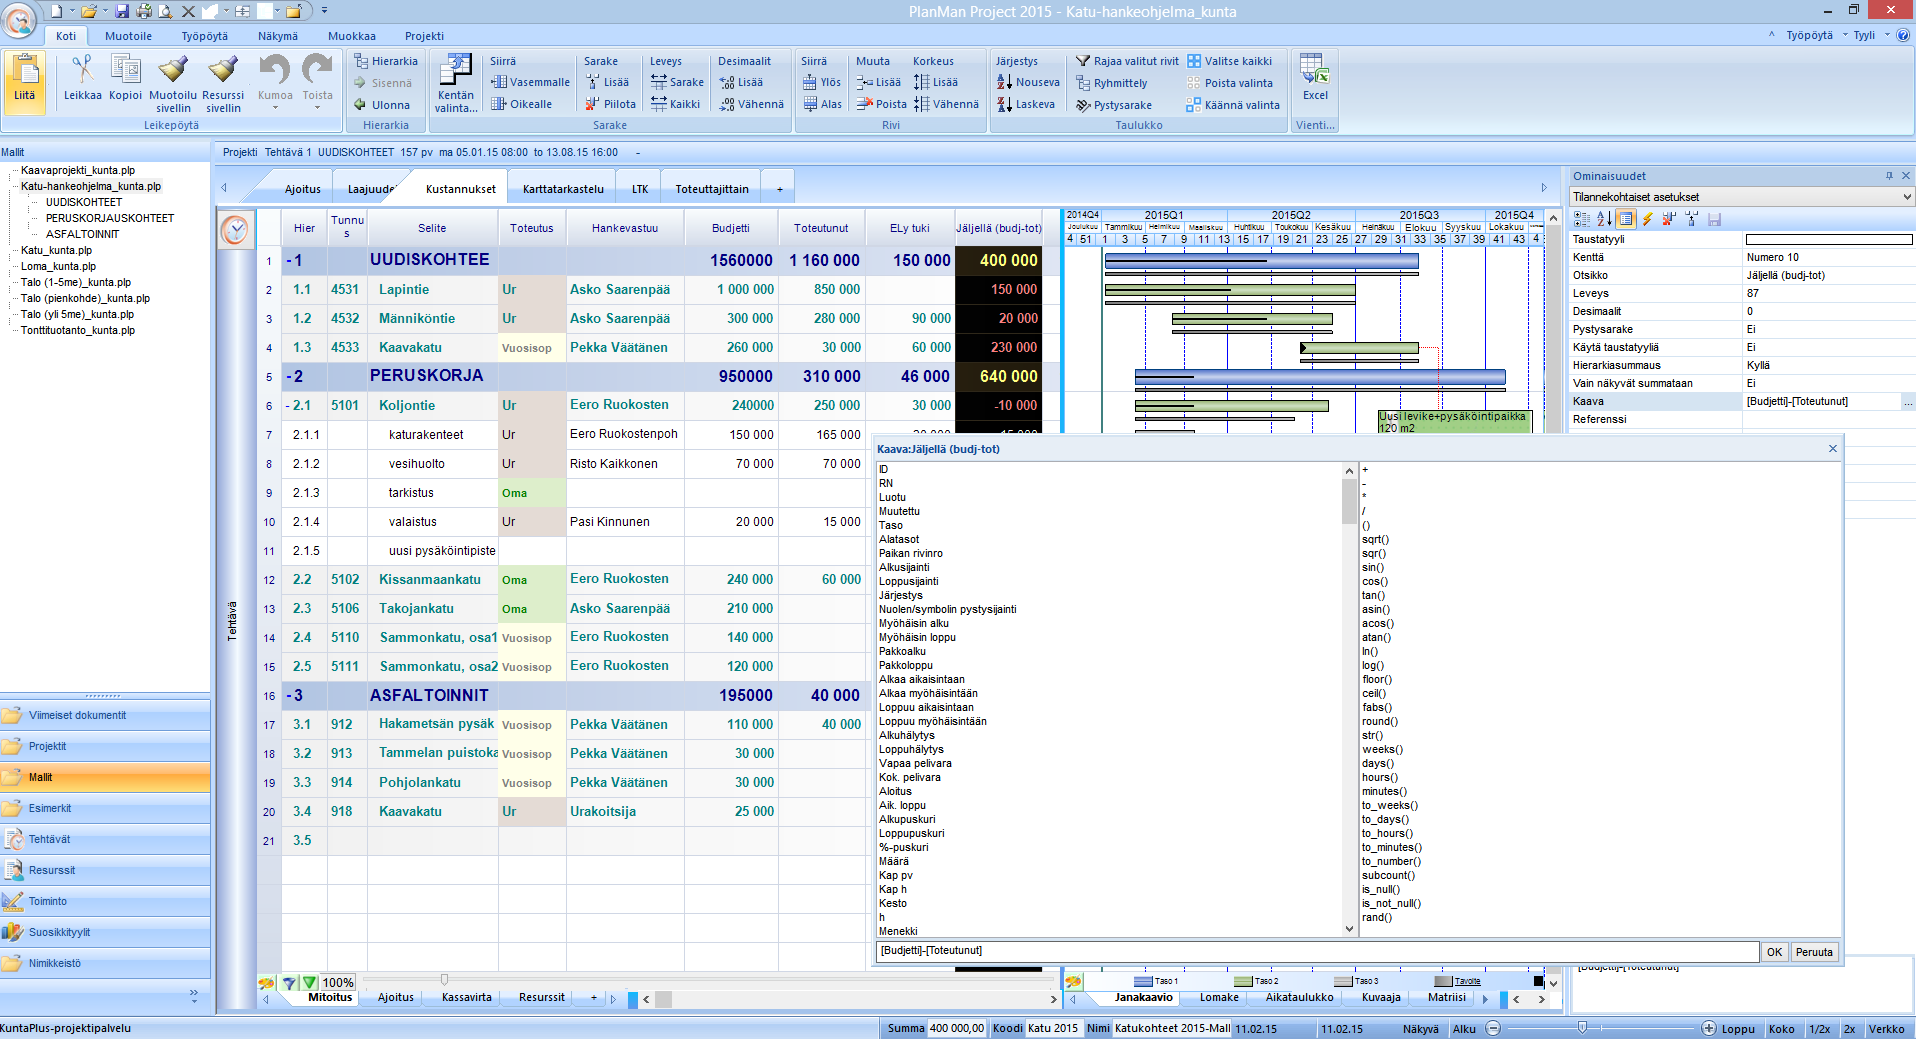Image resolution: width=1916 pixels, height=1039 pixels.
Task: Select PERUSKORJAUSKOHTEET tree item
Action: point(110,219)
